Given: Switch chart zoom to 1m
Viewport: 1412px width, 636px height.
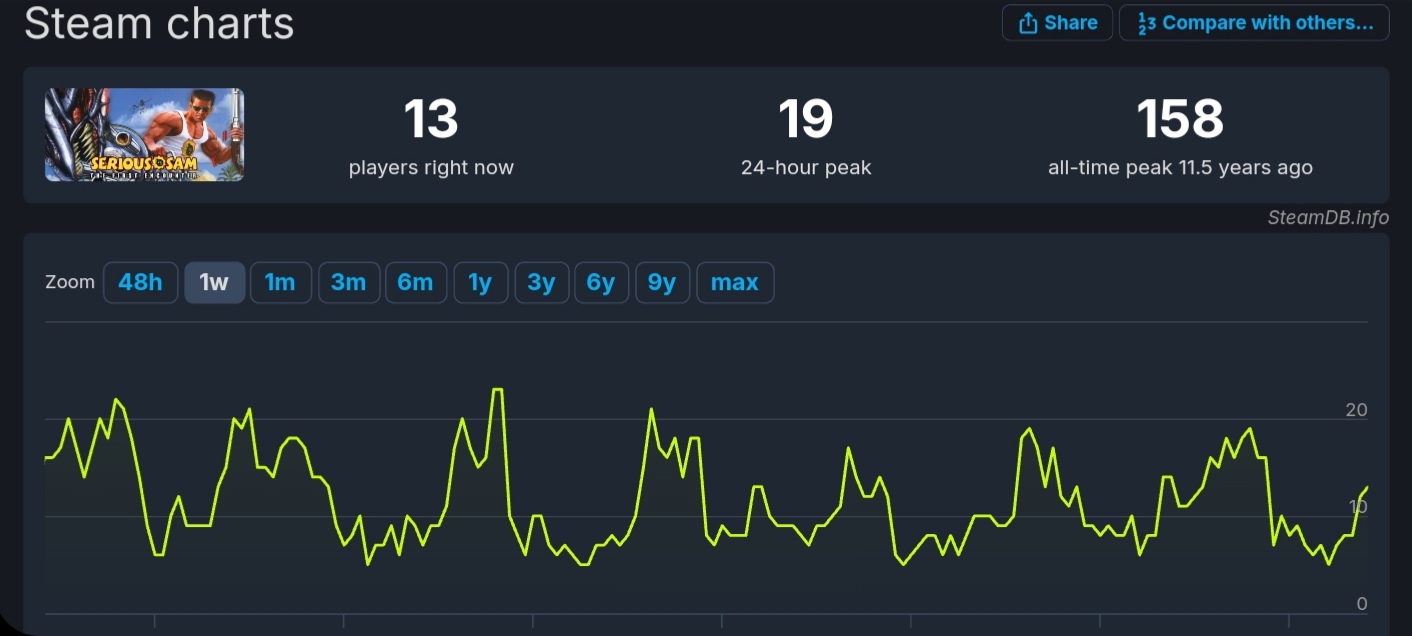Looking at the screenshot, I should 280,282.
